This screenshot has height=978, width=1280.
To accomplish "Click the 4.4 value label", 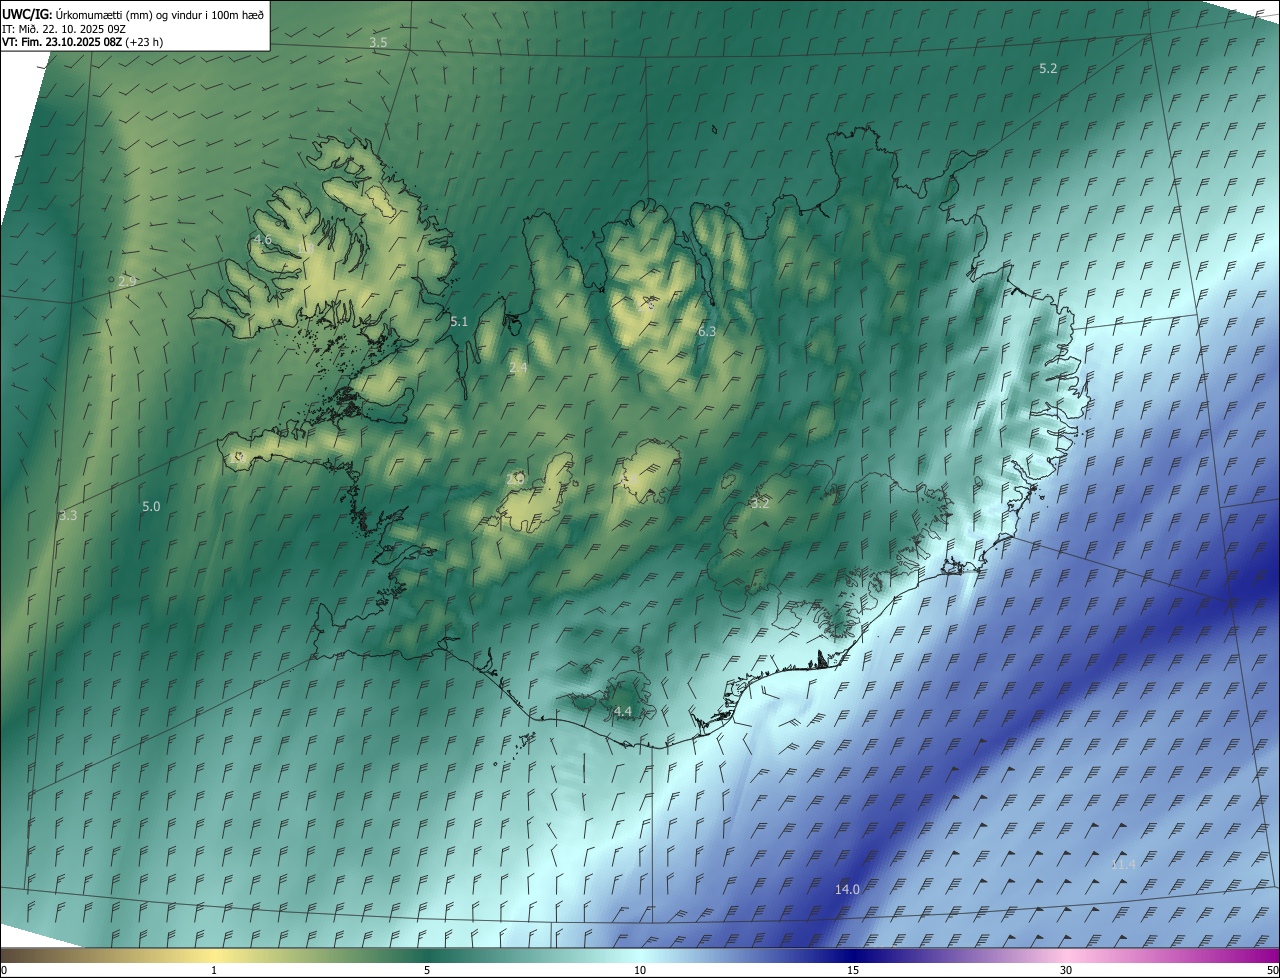I will click(622, 712).
